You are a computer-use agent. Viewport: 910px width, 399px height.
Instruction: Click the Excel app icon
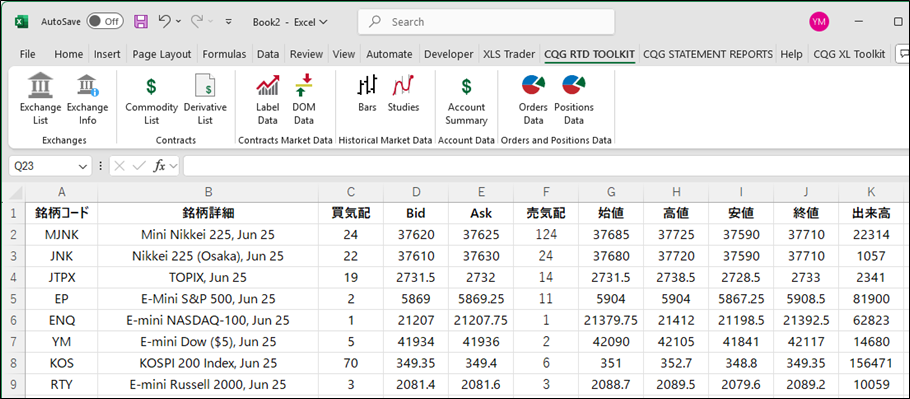[21, 21]
